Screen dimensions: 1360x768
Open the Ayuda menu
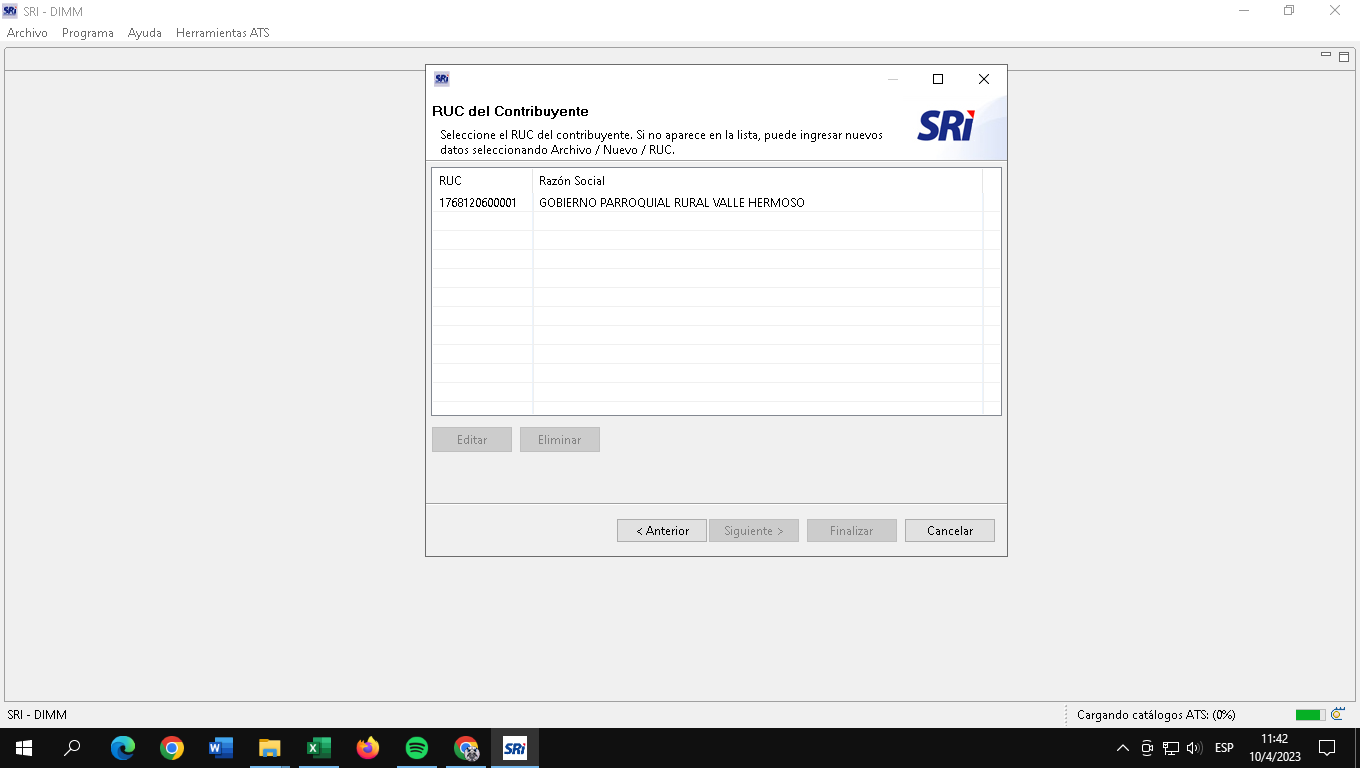(145, 33)
